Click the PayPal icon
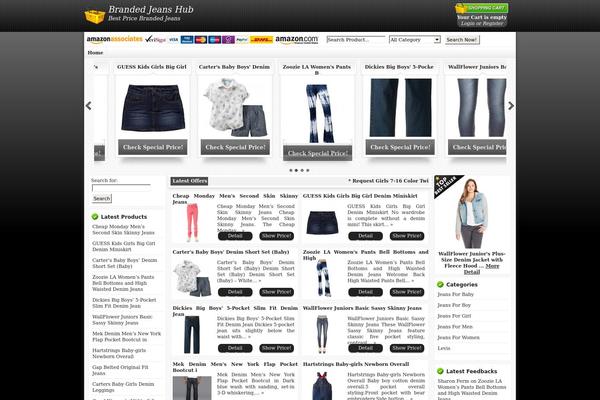The image size is (600, 400). click(242, 40)
